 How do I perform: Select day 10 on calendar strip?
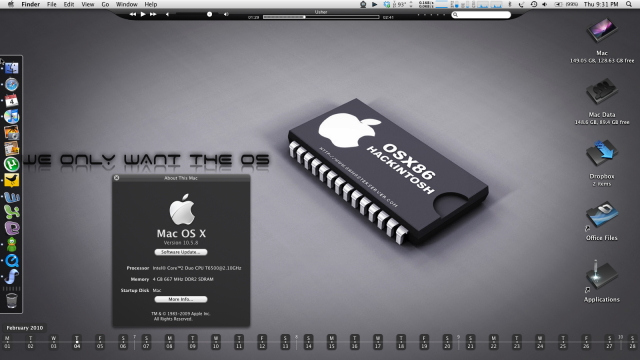click(x=216, y=342)
